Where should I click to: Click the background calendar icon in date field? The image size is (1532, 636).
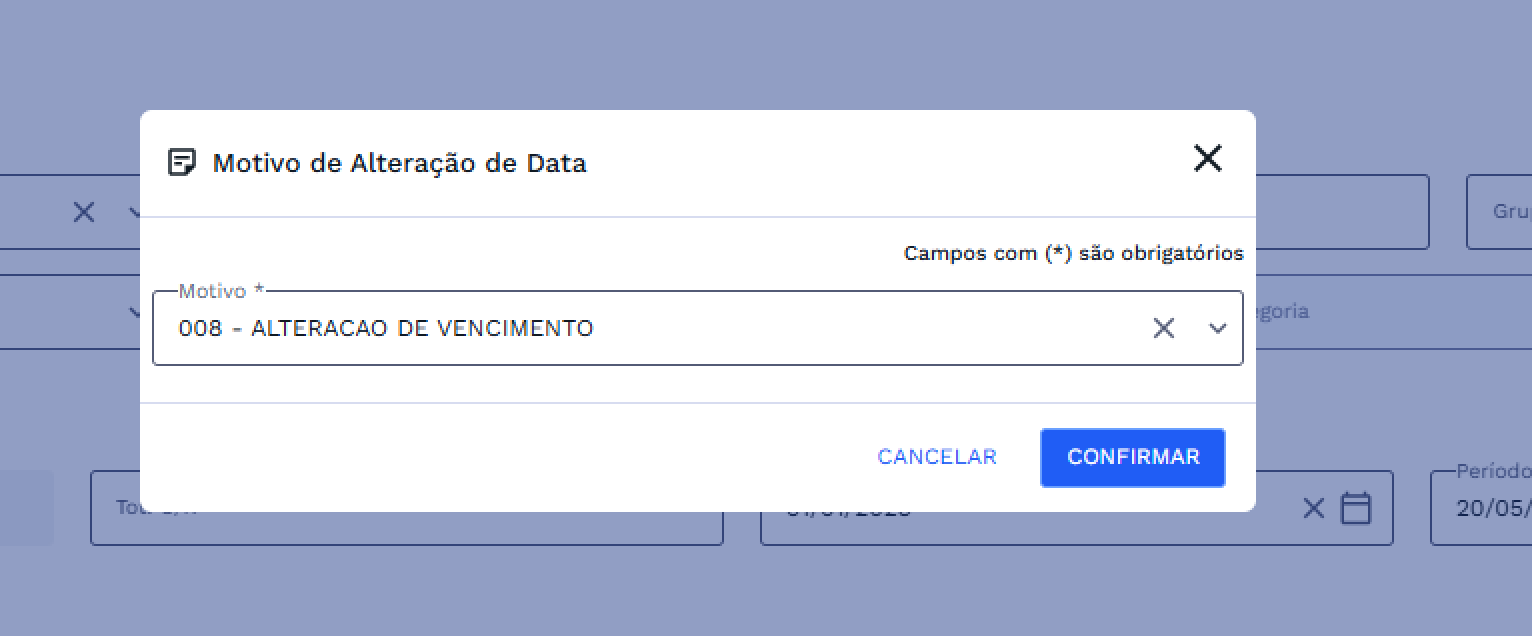pyautogui.click(x=1355, y=508)
